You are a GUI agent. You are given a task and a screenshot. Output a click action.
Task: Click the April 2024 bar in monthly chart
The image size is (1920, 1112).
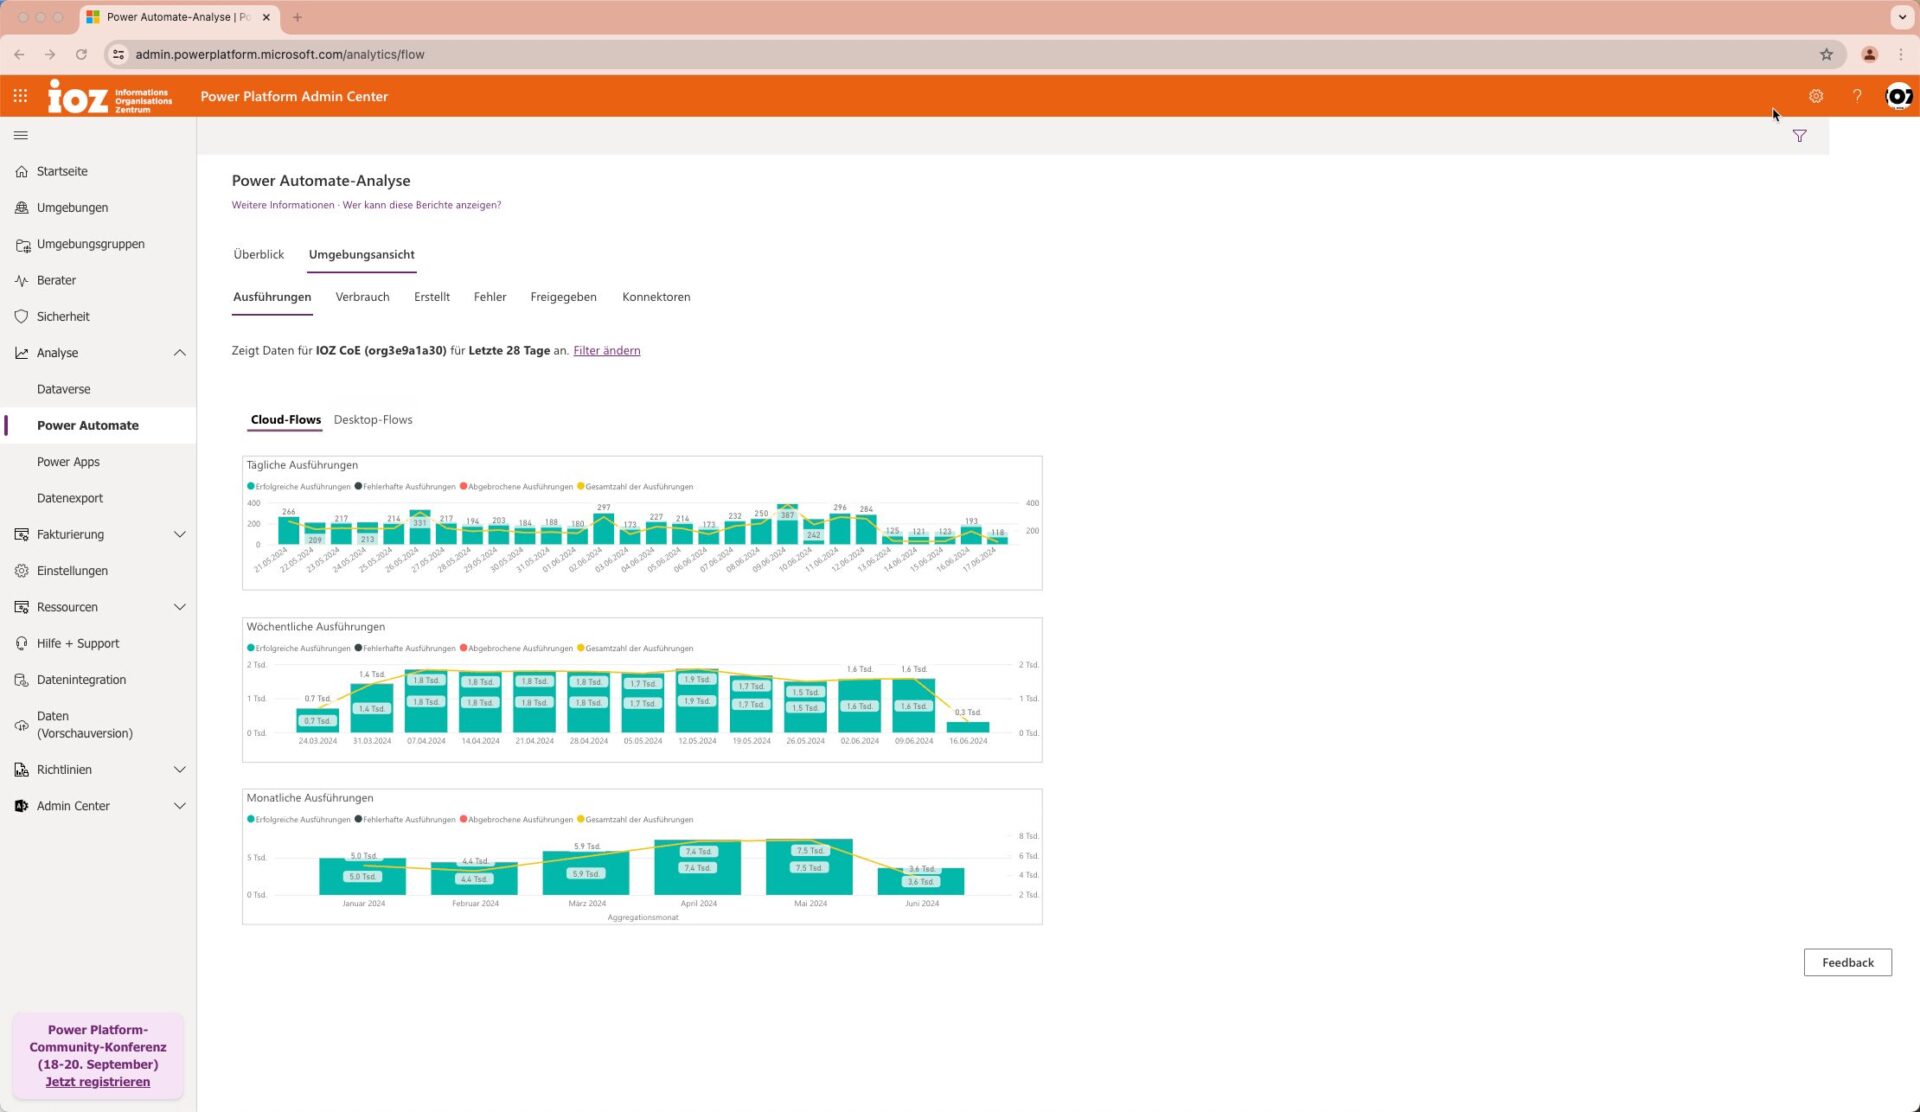pos(697,868)
